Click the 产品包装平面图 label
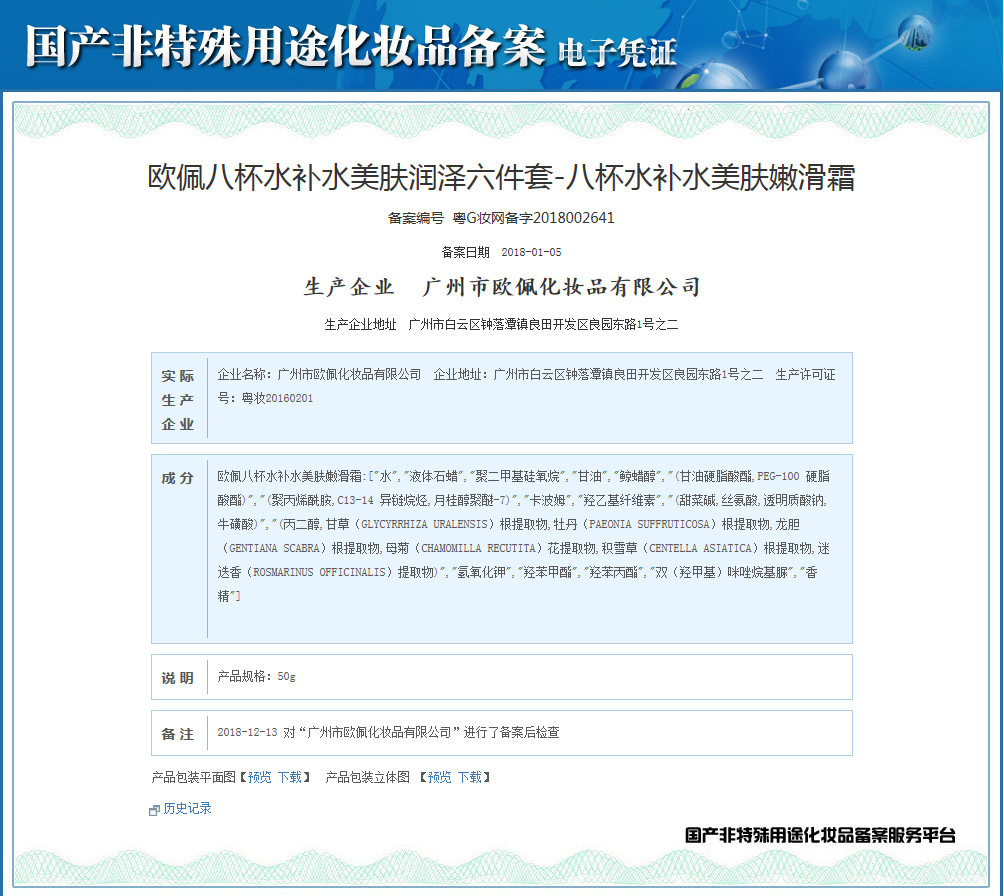This screenshot has width=1004, height=896. 194,777
